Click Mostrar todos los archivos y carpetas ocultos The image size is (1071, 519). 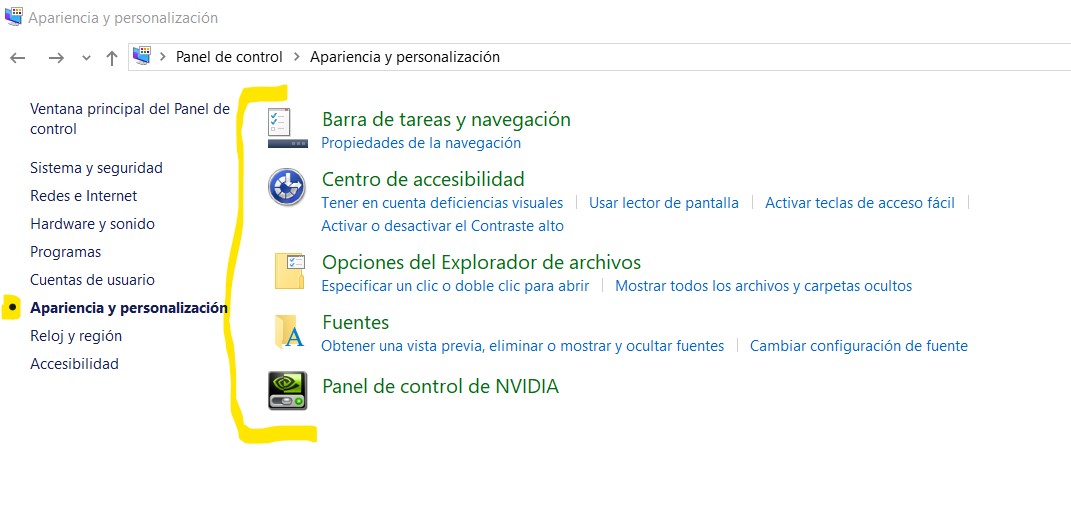(x=763, y=286)
